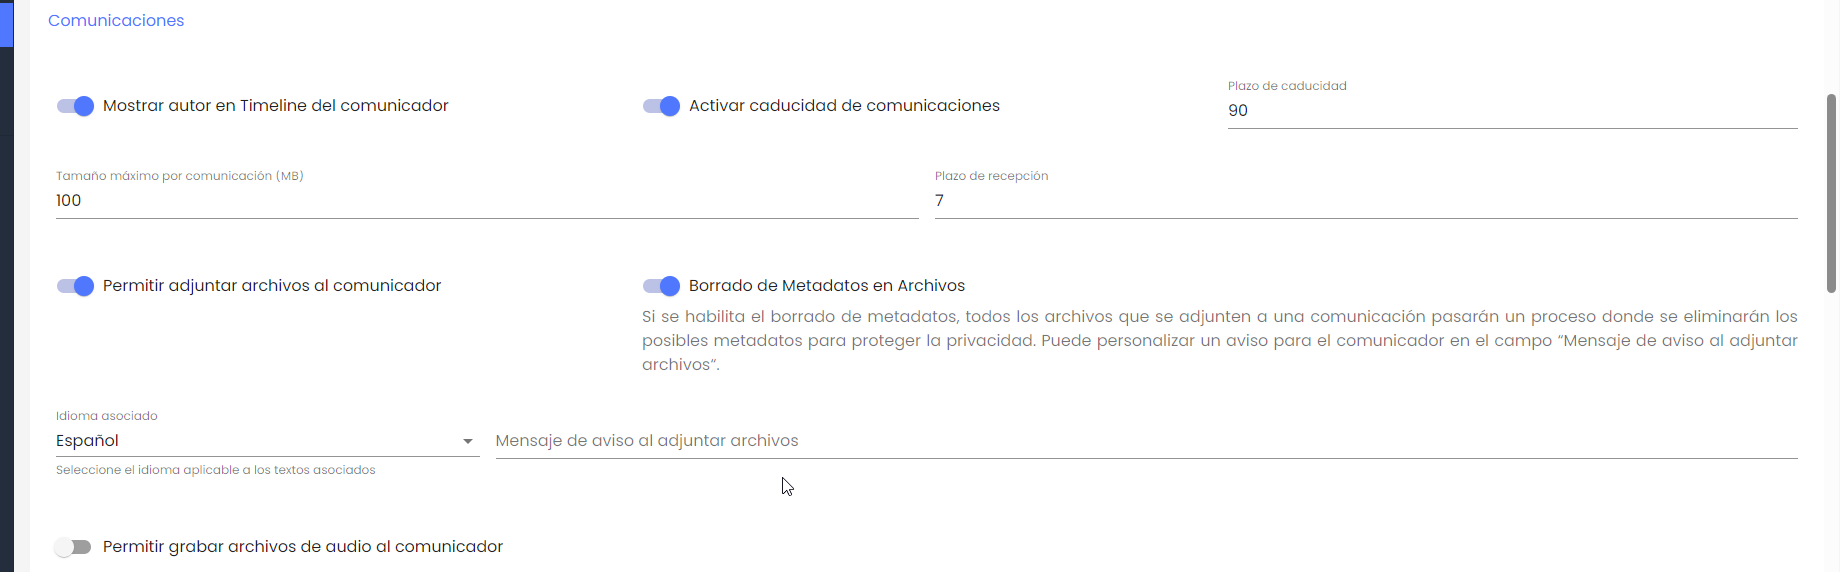
Task: Click the Plazo de recepción input
Action: (1365, 201)
